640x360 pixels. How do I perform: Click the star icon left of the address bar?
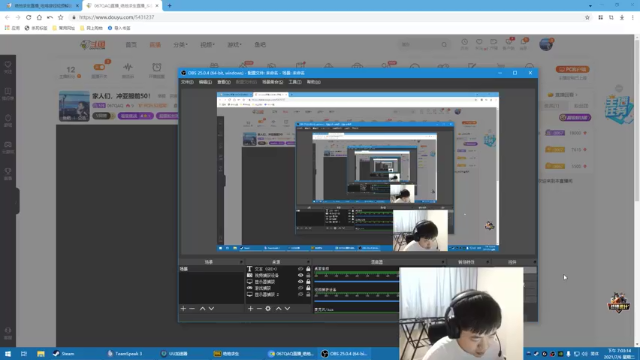pyautogui.click(x=60, y=17)
